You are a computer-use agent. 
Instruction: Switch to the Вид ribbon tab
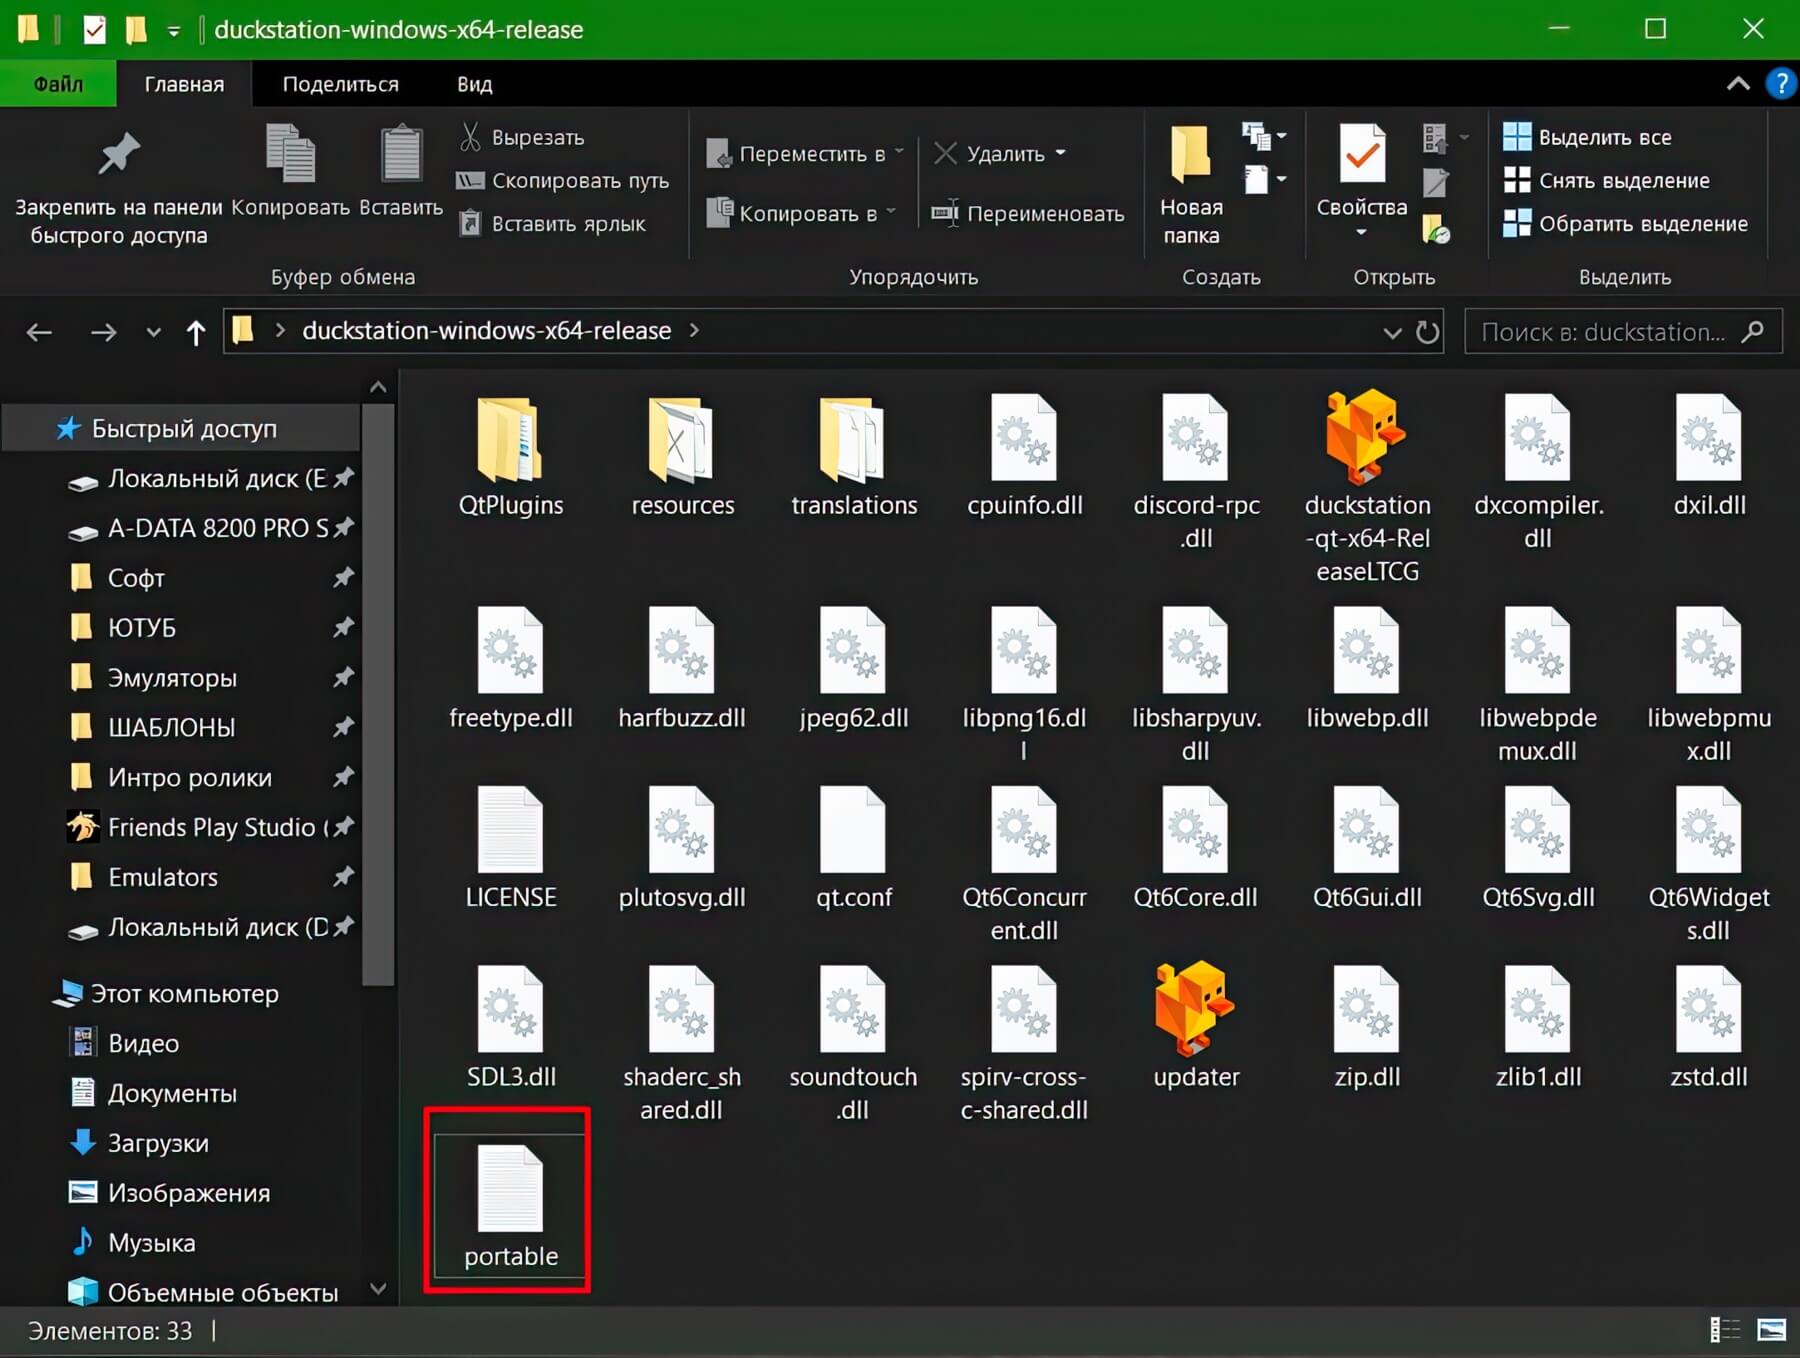click(x=475, y=84)
